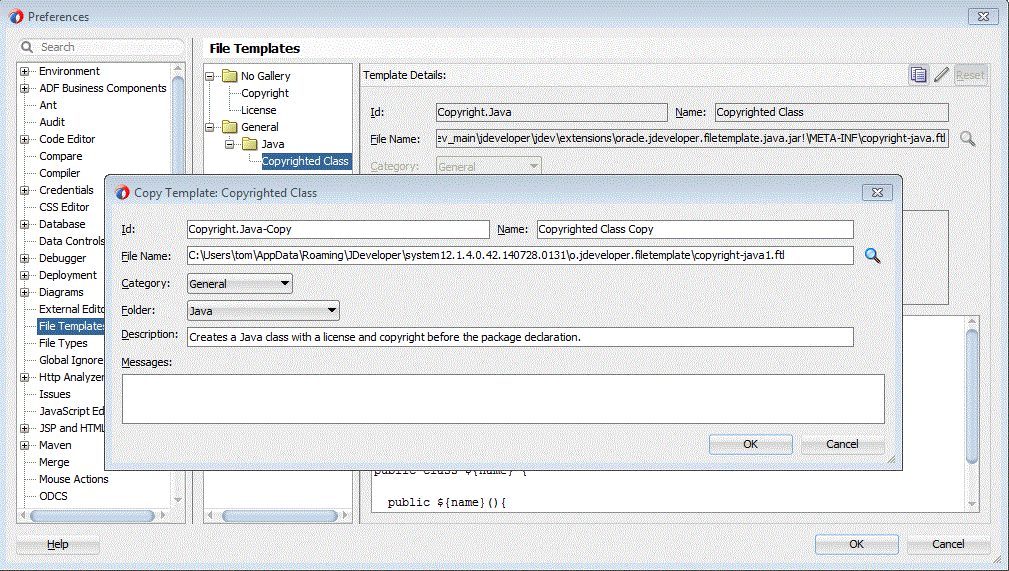Select Merge in the preferences list
Screen dimensions: 1009x571
click(54, 462)
